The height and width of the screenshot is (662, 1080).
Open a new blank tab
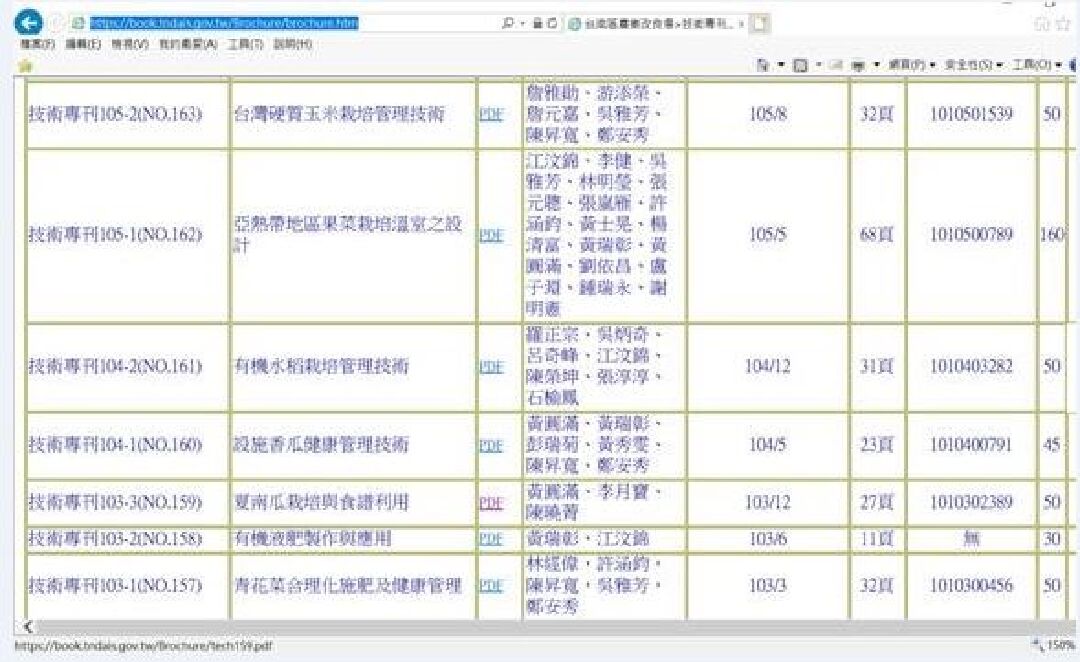point(759,23)
